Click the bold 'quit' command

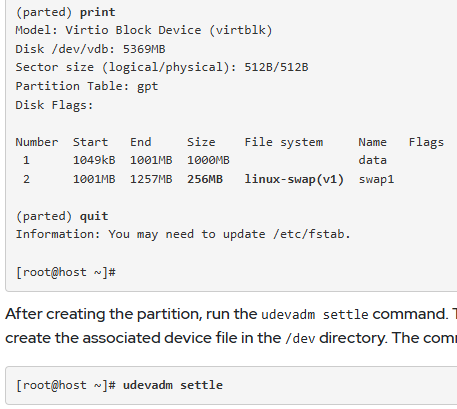click(x=94, y=217)
